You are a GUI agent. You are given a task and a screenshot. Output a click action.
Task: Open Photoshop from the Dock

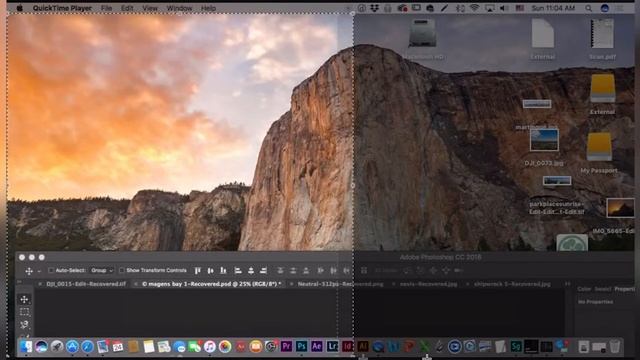tap(302, 347)
